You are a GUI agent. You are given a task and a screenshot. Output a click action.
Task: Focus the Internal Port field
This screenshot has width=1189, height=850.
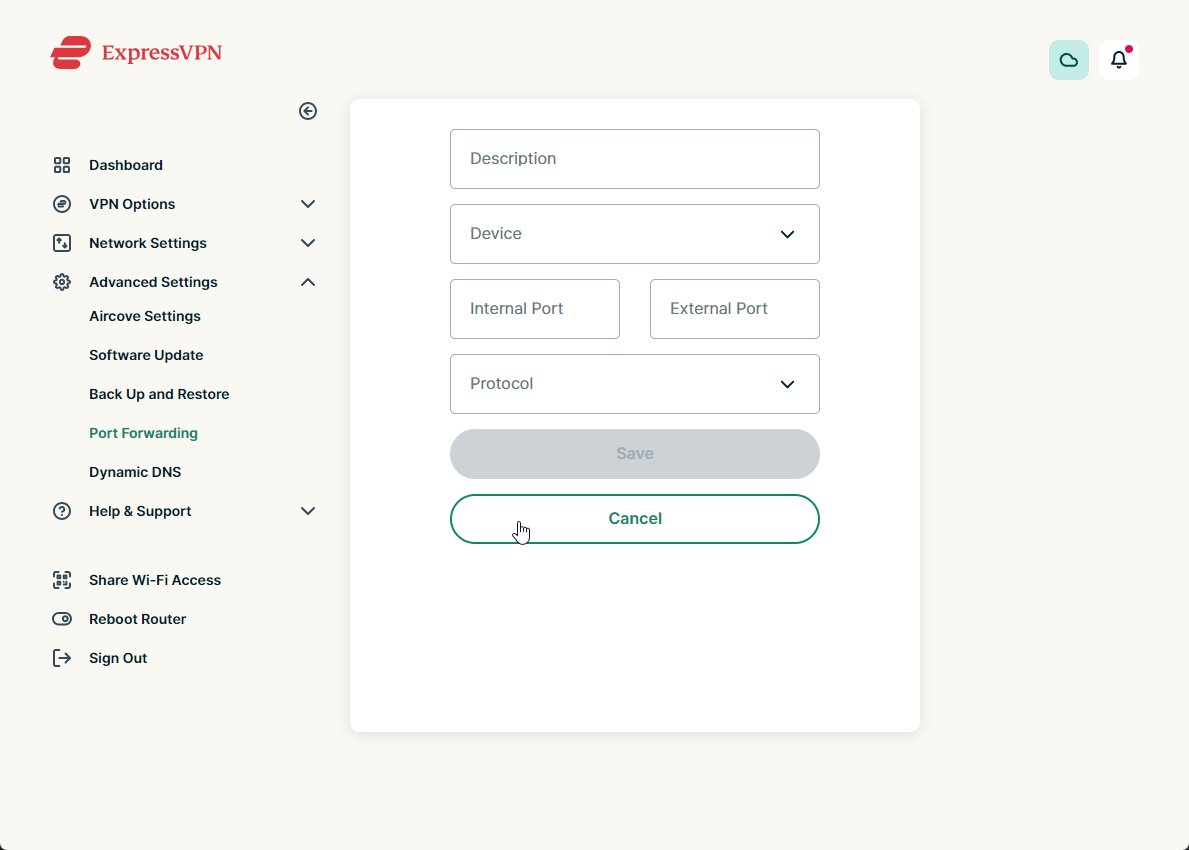point(534,309)
